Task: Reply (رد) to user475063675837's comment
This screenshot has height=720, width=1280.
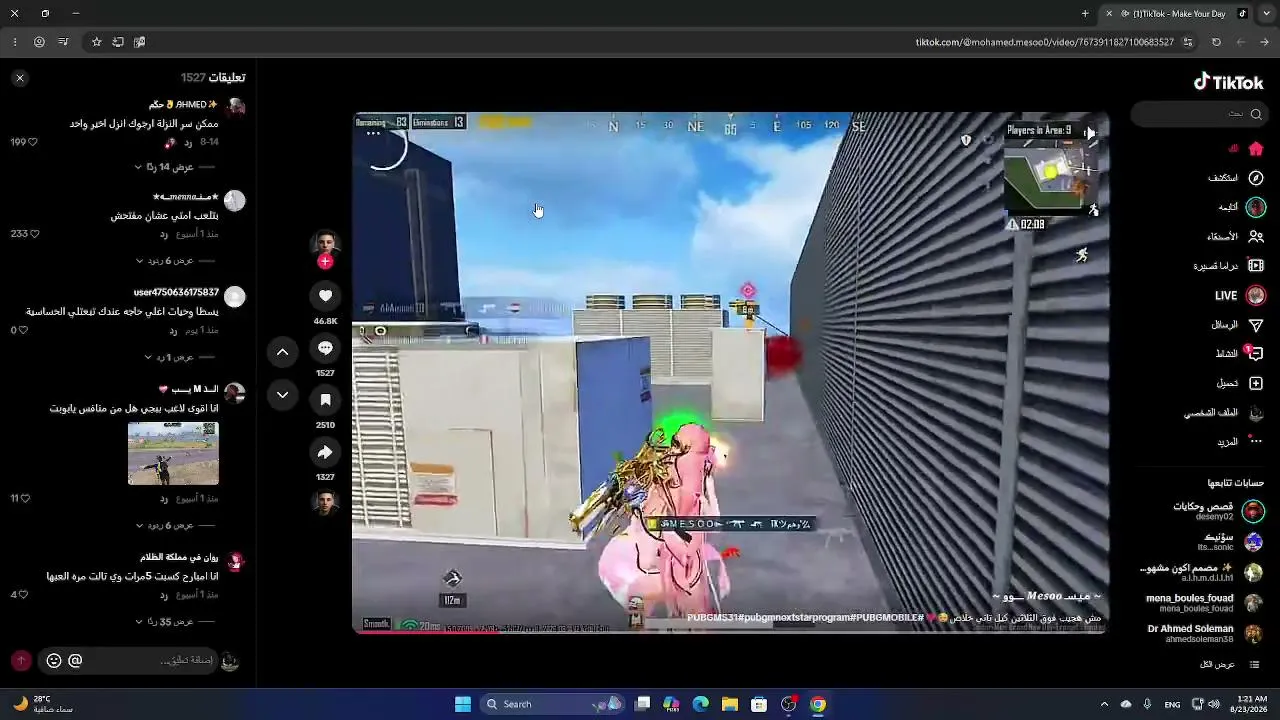Action: 172,330
